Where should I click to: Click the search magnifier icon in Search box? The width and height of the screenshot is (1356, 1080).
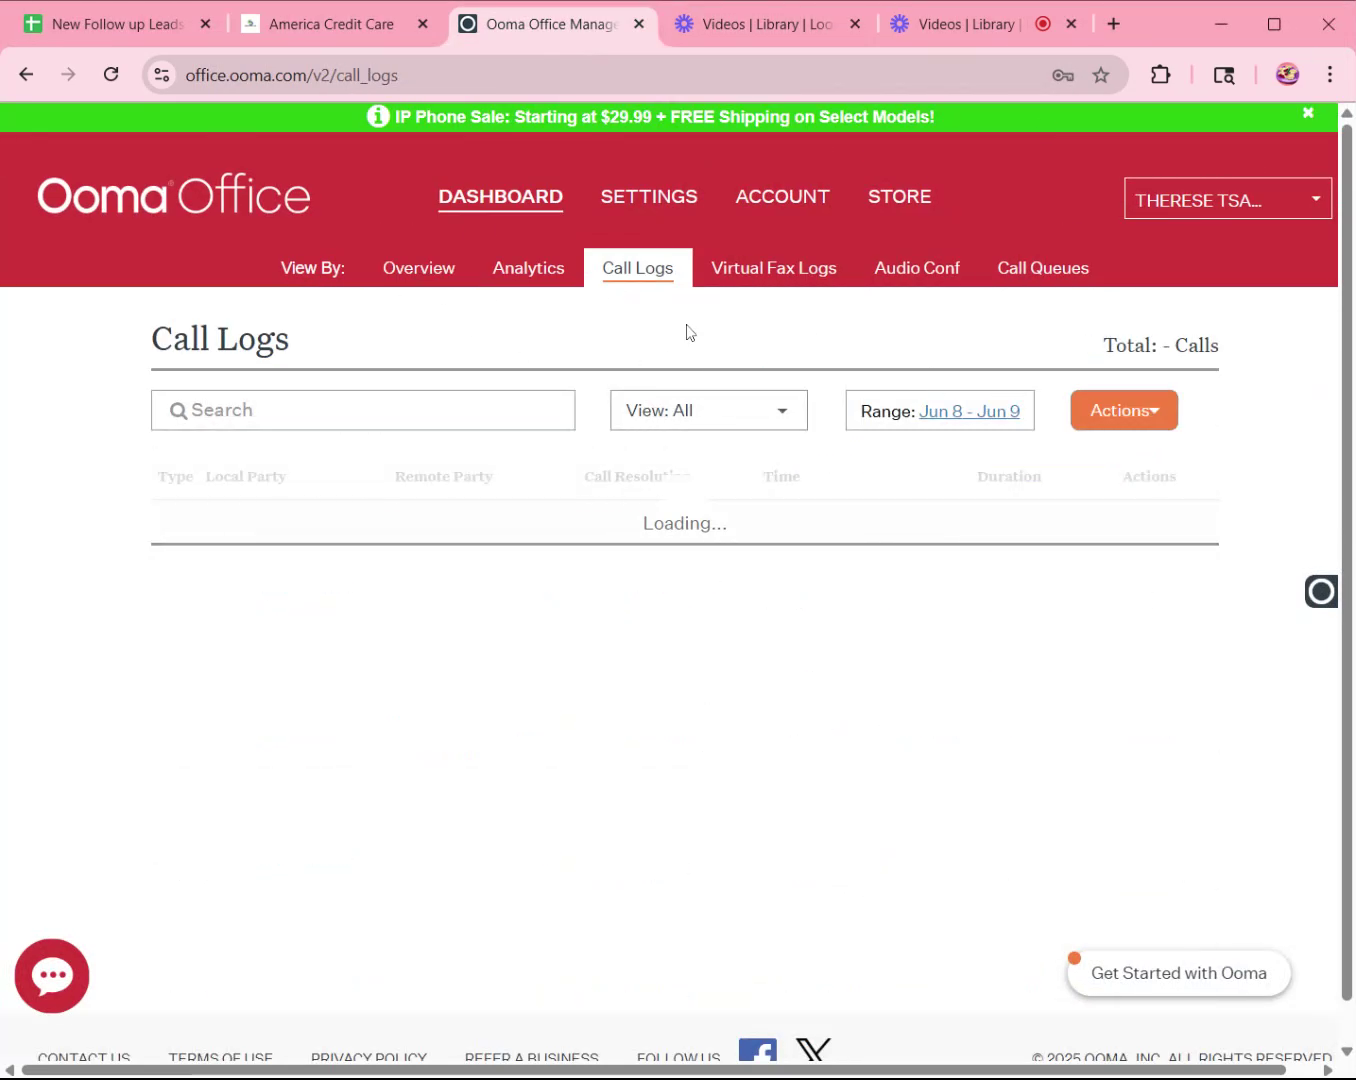tap(178, 411)
